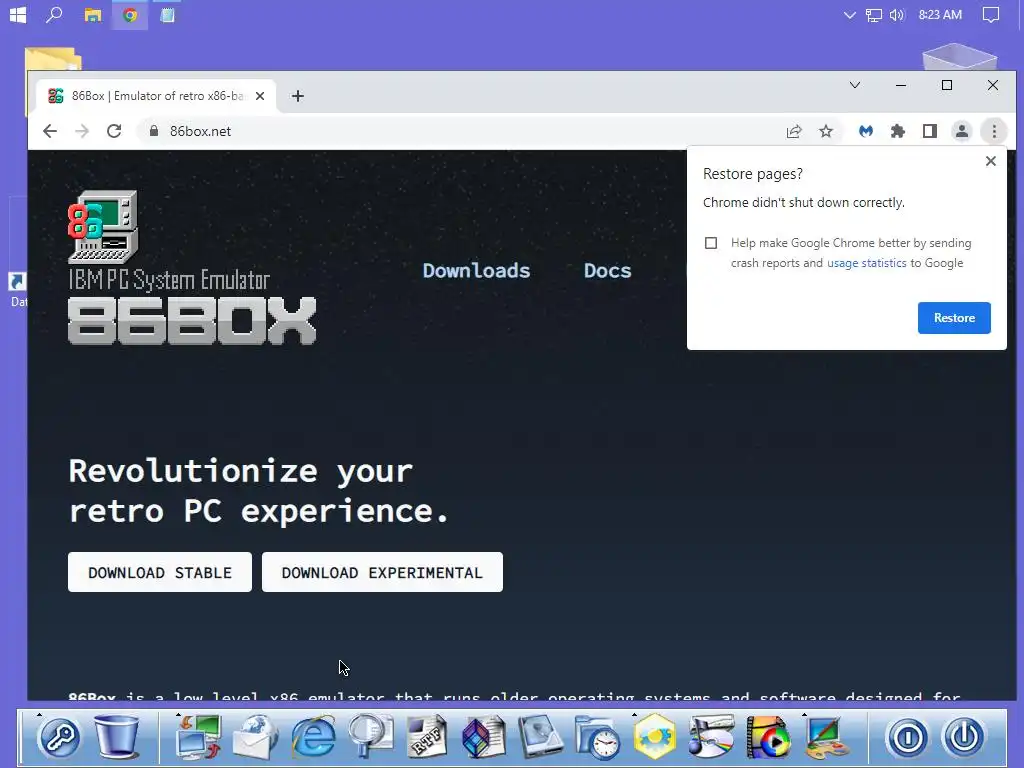This screenshot has height=768, width=1024.
Task: Open the music CD dock icon
Action: coord(711,737)
